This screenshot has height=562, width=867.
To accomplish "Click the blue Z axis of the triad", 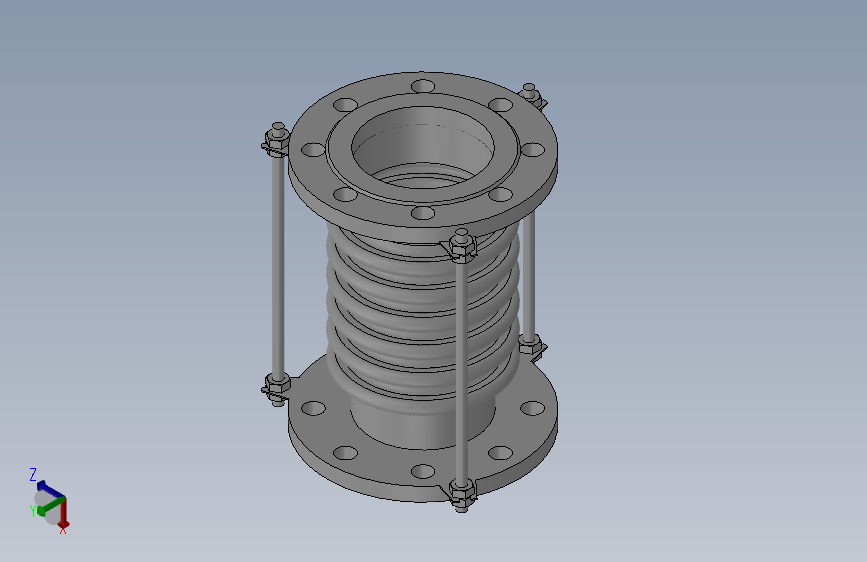I will coord(49,490).
